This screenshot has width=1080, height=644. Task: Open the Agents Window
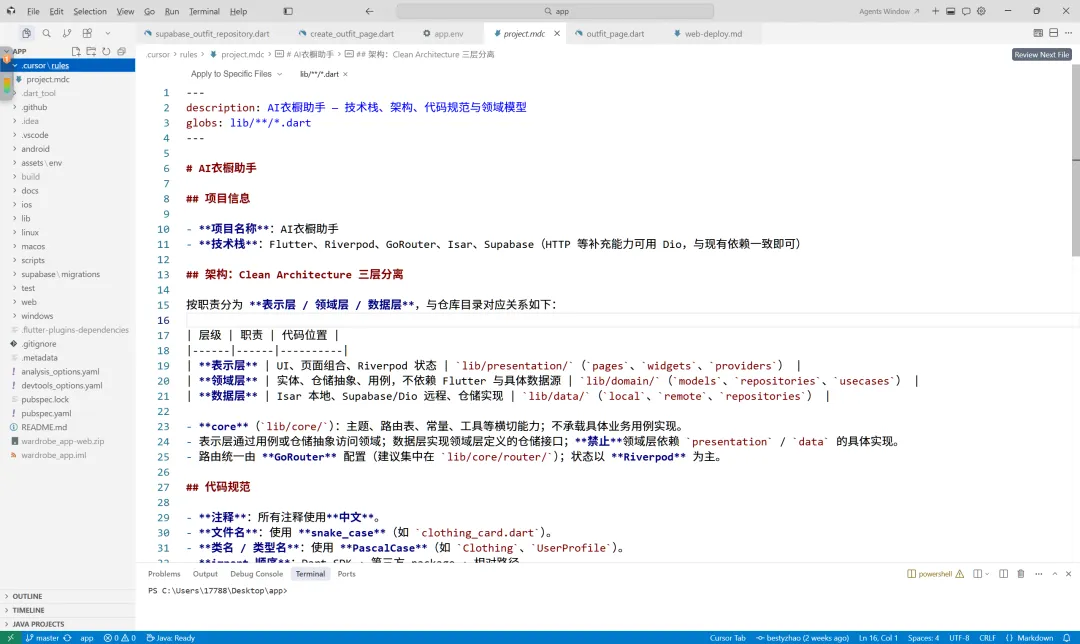[x=889, y=11]
